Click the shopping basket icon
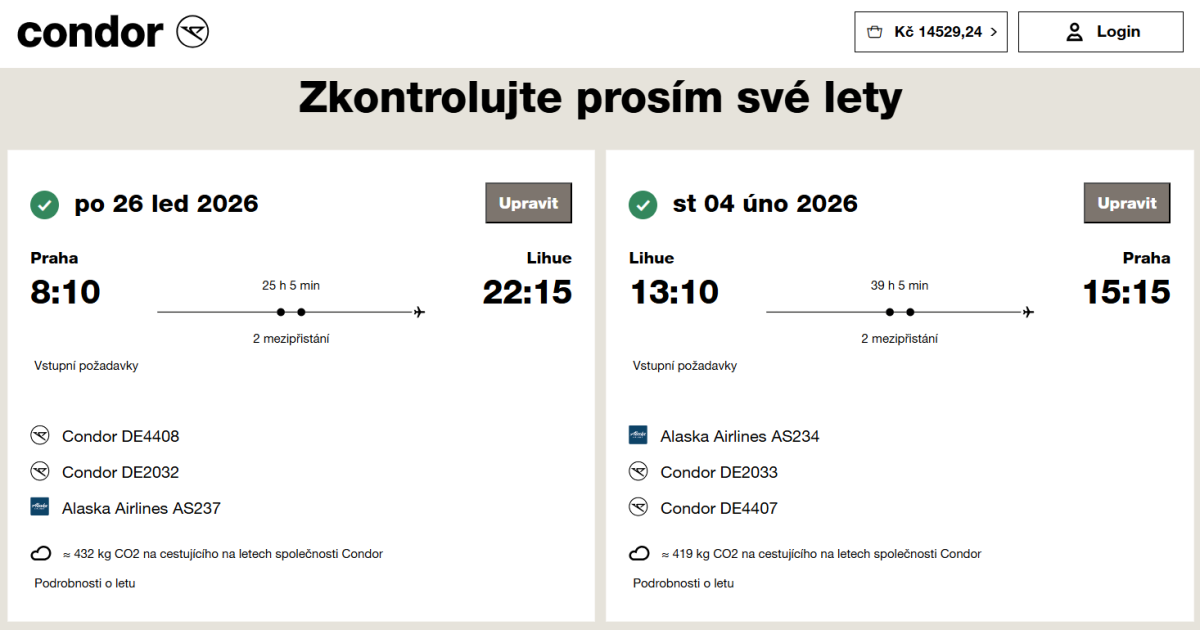 [x=875, y=32]
